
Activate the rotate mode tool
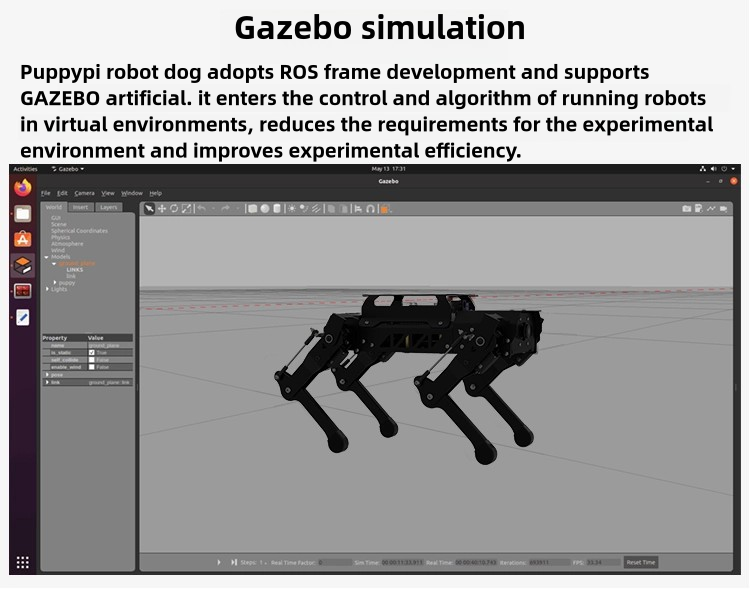pyautogui.click(x=174, y=209)
